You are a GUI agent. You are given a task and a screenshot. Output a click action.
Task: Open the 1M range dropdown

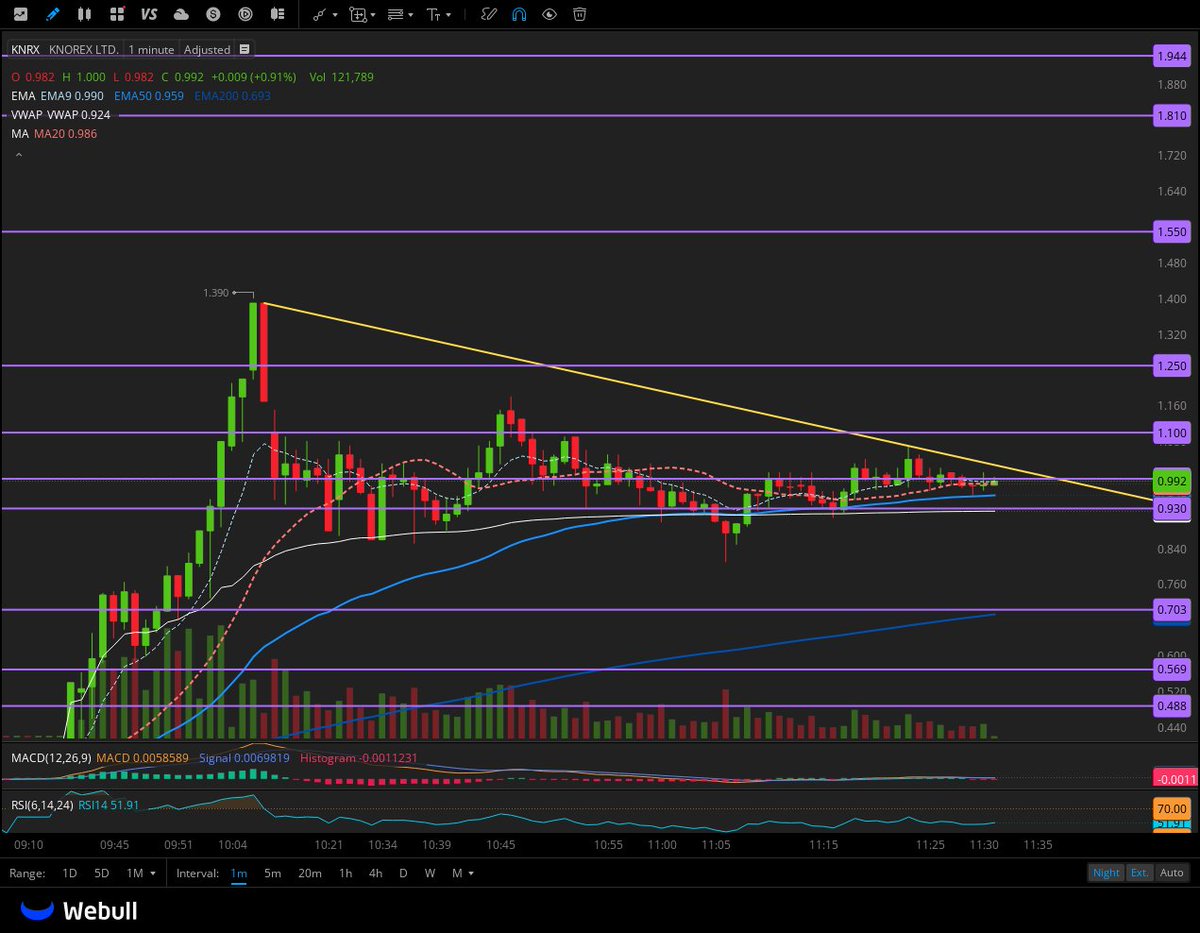(x=141, y=873)
